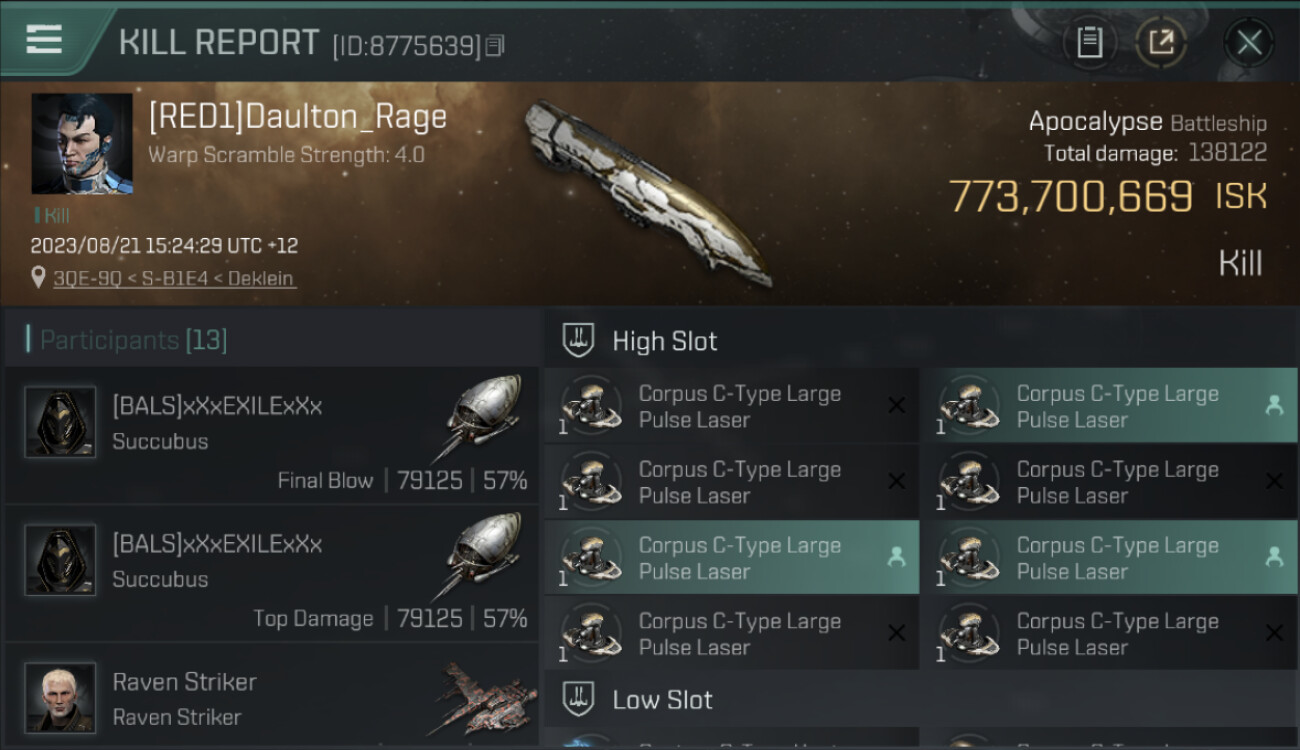
Task: Select the Raven Striker participant portrait
Action: point(60,696)
